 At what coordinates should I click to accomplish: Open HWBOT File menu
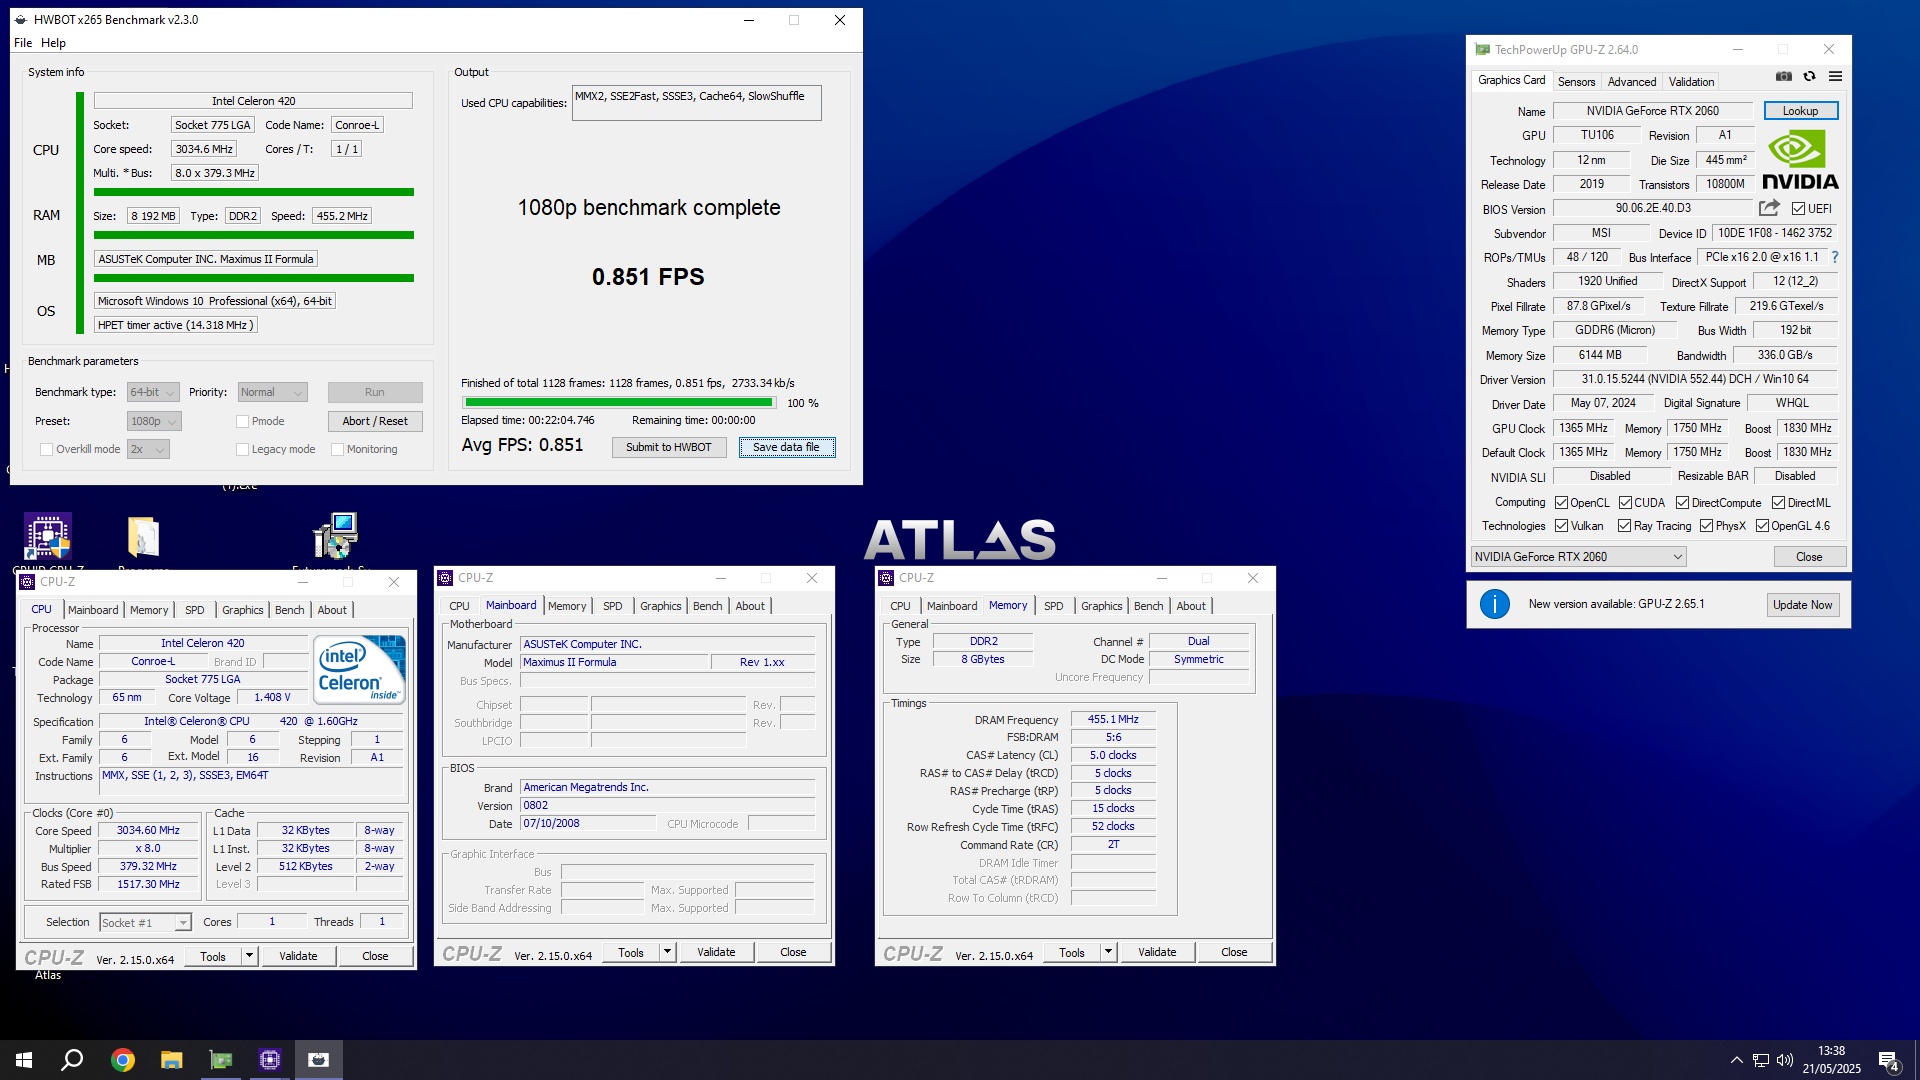pyautogui.click(x=23, y=43)
